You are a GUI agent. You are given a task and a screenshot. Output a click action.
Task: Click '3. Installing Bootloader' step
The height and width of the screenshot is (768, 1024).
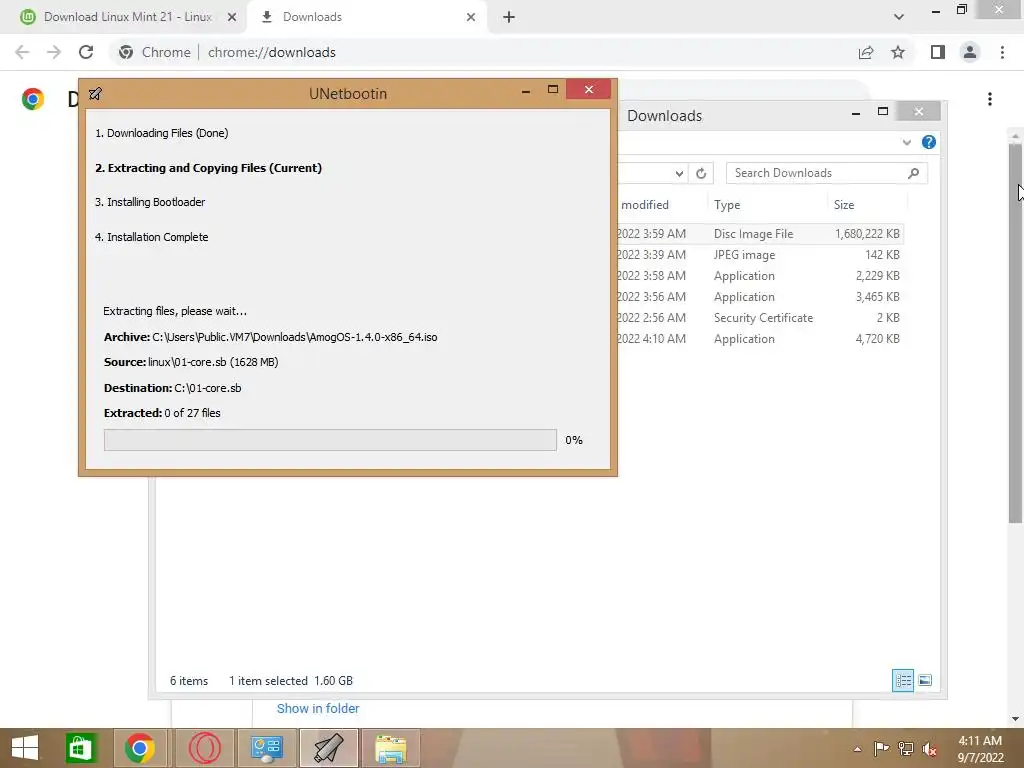pyautogui.click(x=150, y=202)
